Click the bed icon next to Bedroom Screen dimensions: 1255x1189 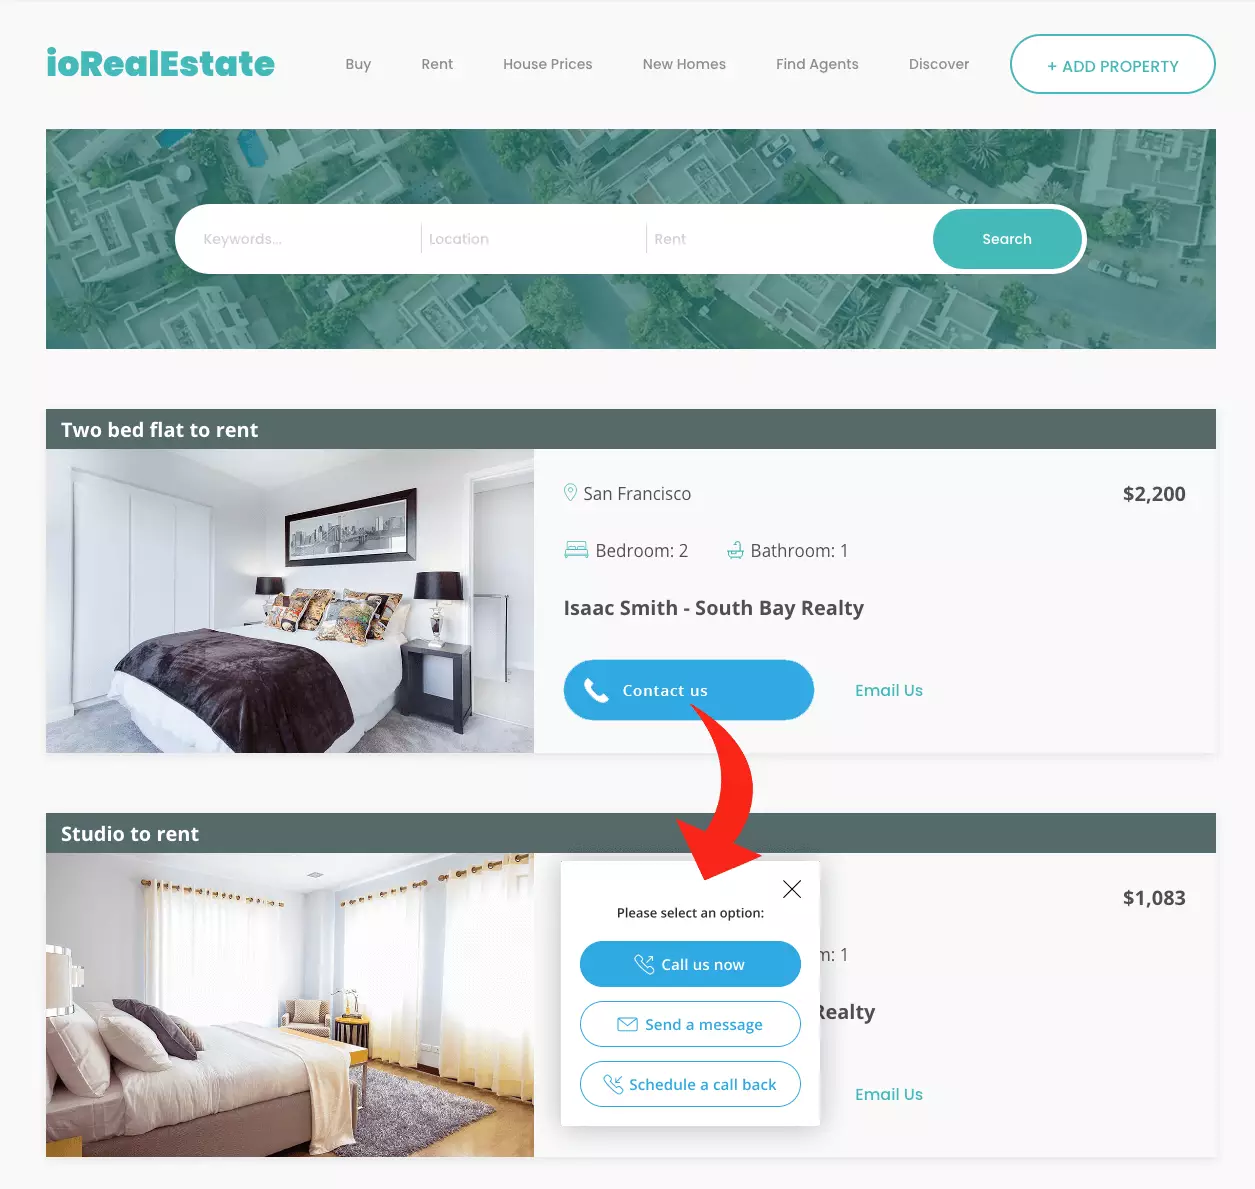576,550
